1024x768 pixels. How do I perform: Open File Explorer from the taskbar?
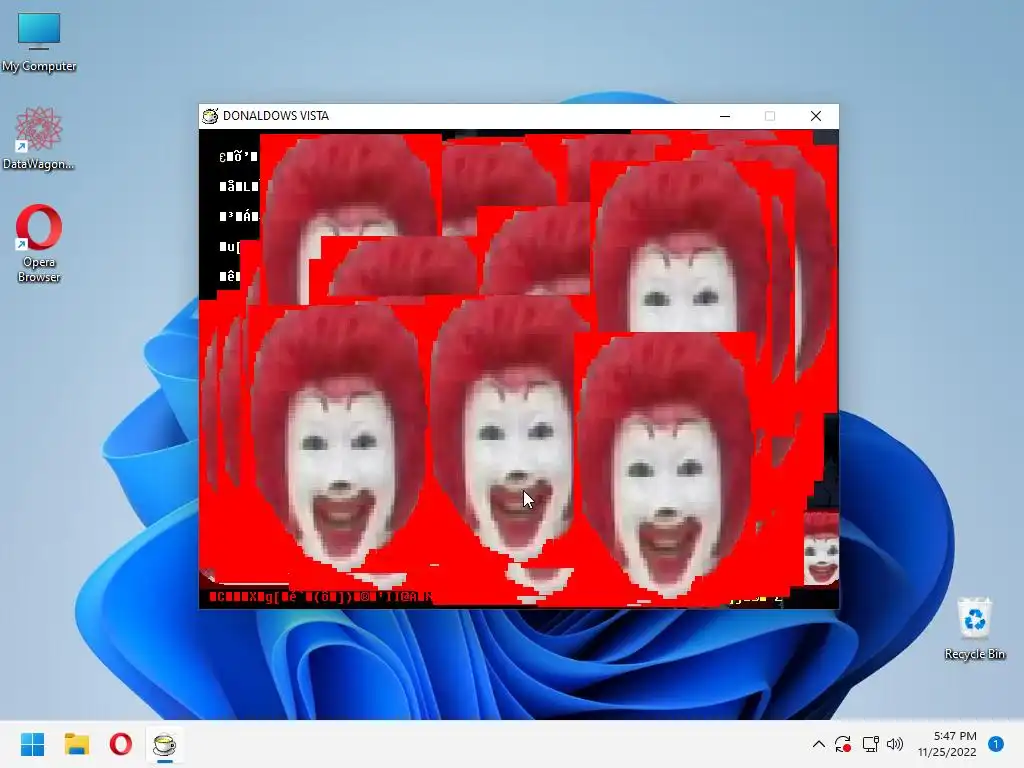point(76,744)
